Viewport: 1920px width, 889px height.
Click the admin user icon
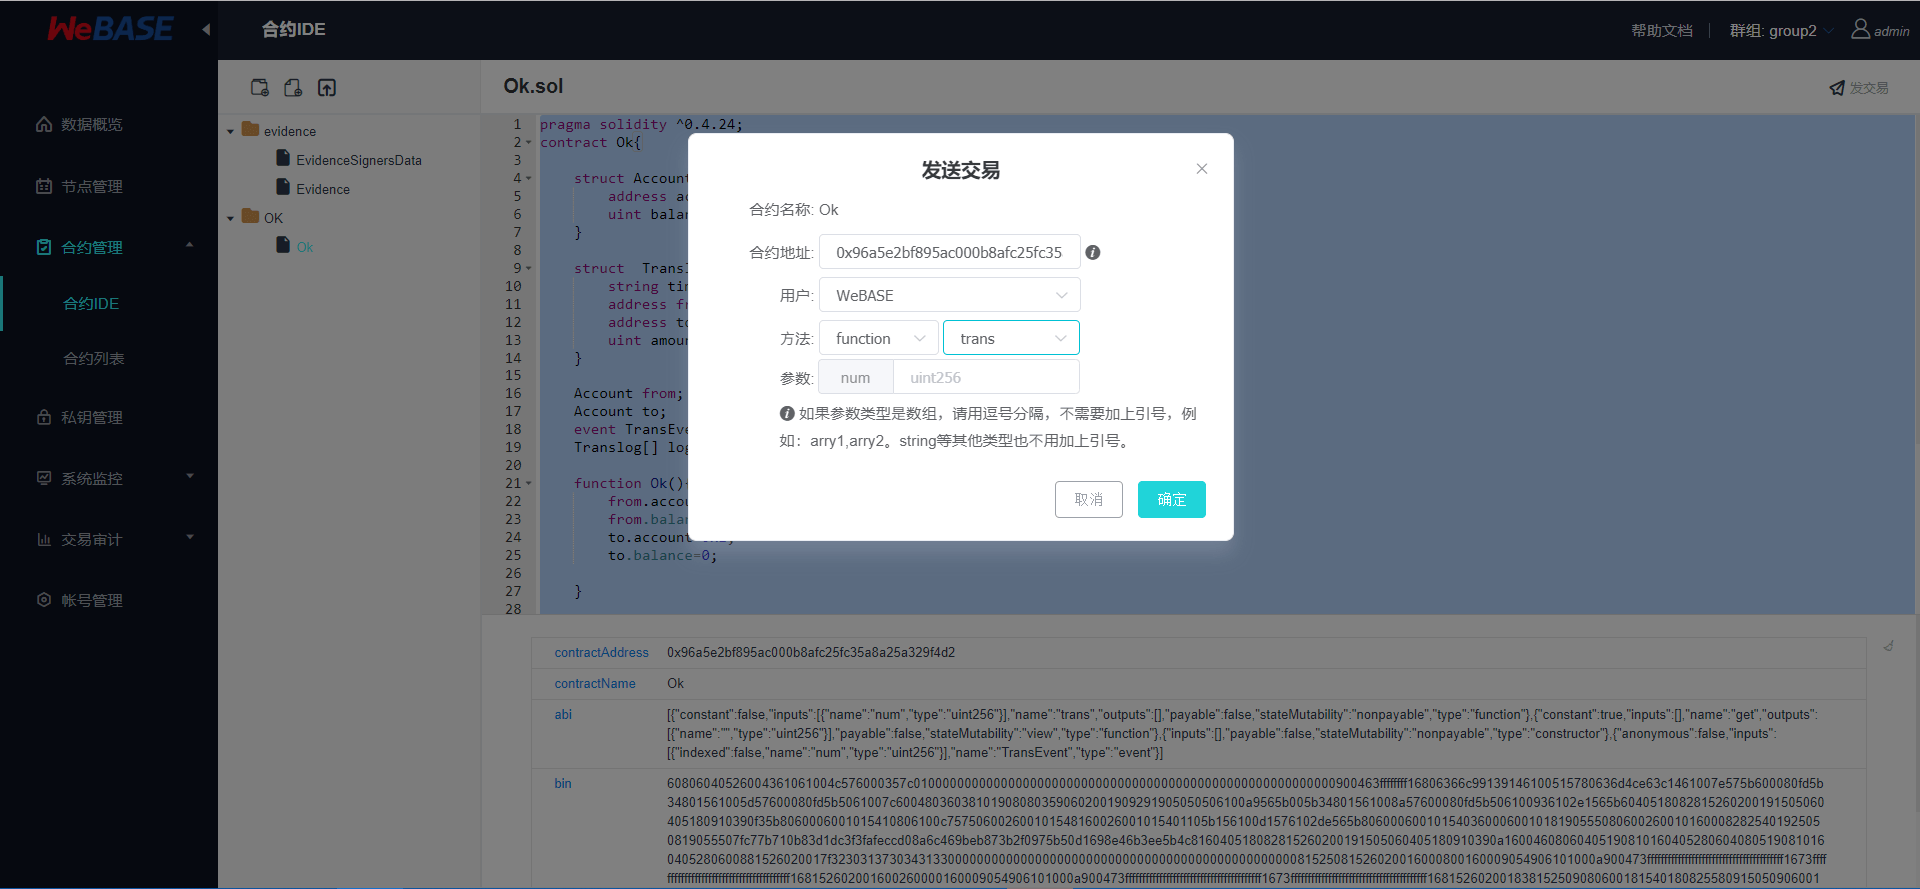[x=1860, y=30]
